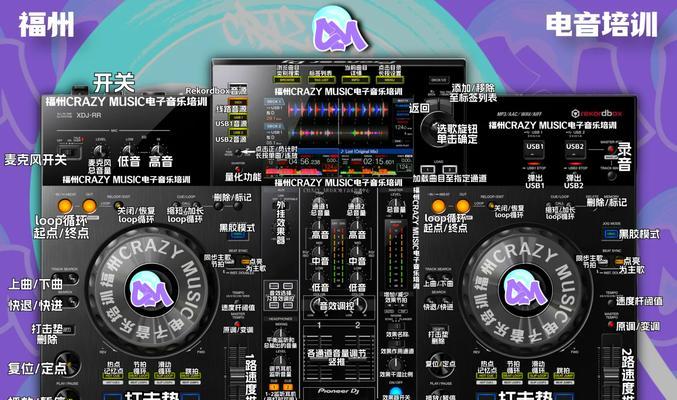Toggle headphone Cue 1 button
This screenshot has height=400, width=677.
coord(273,387)
